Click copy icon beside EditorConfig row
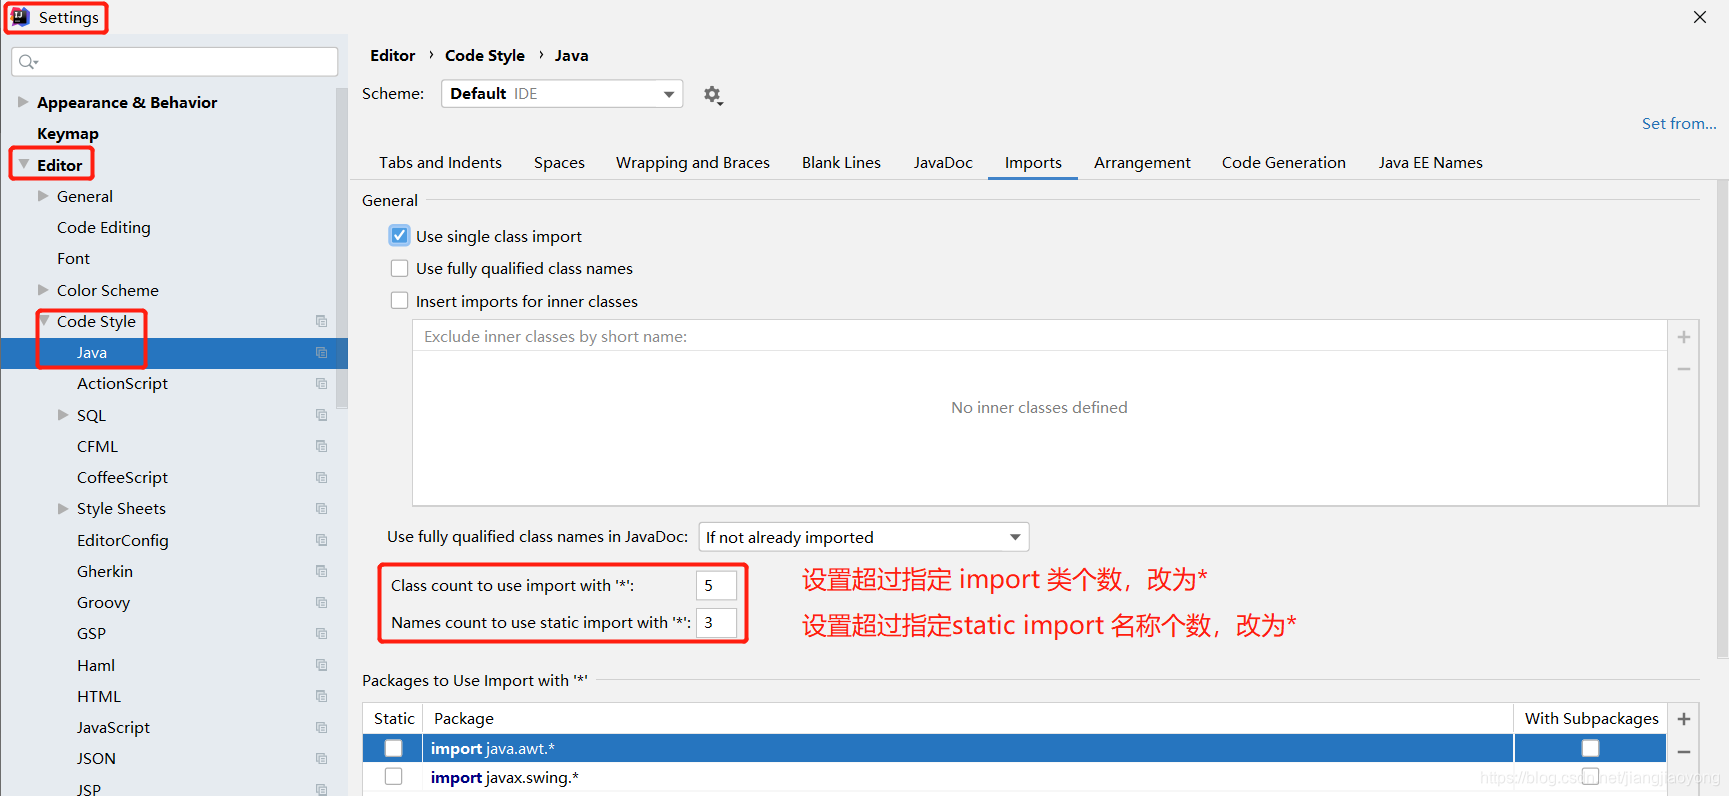The width and height of the screenshot is (1729, 796). click(321, 540)
